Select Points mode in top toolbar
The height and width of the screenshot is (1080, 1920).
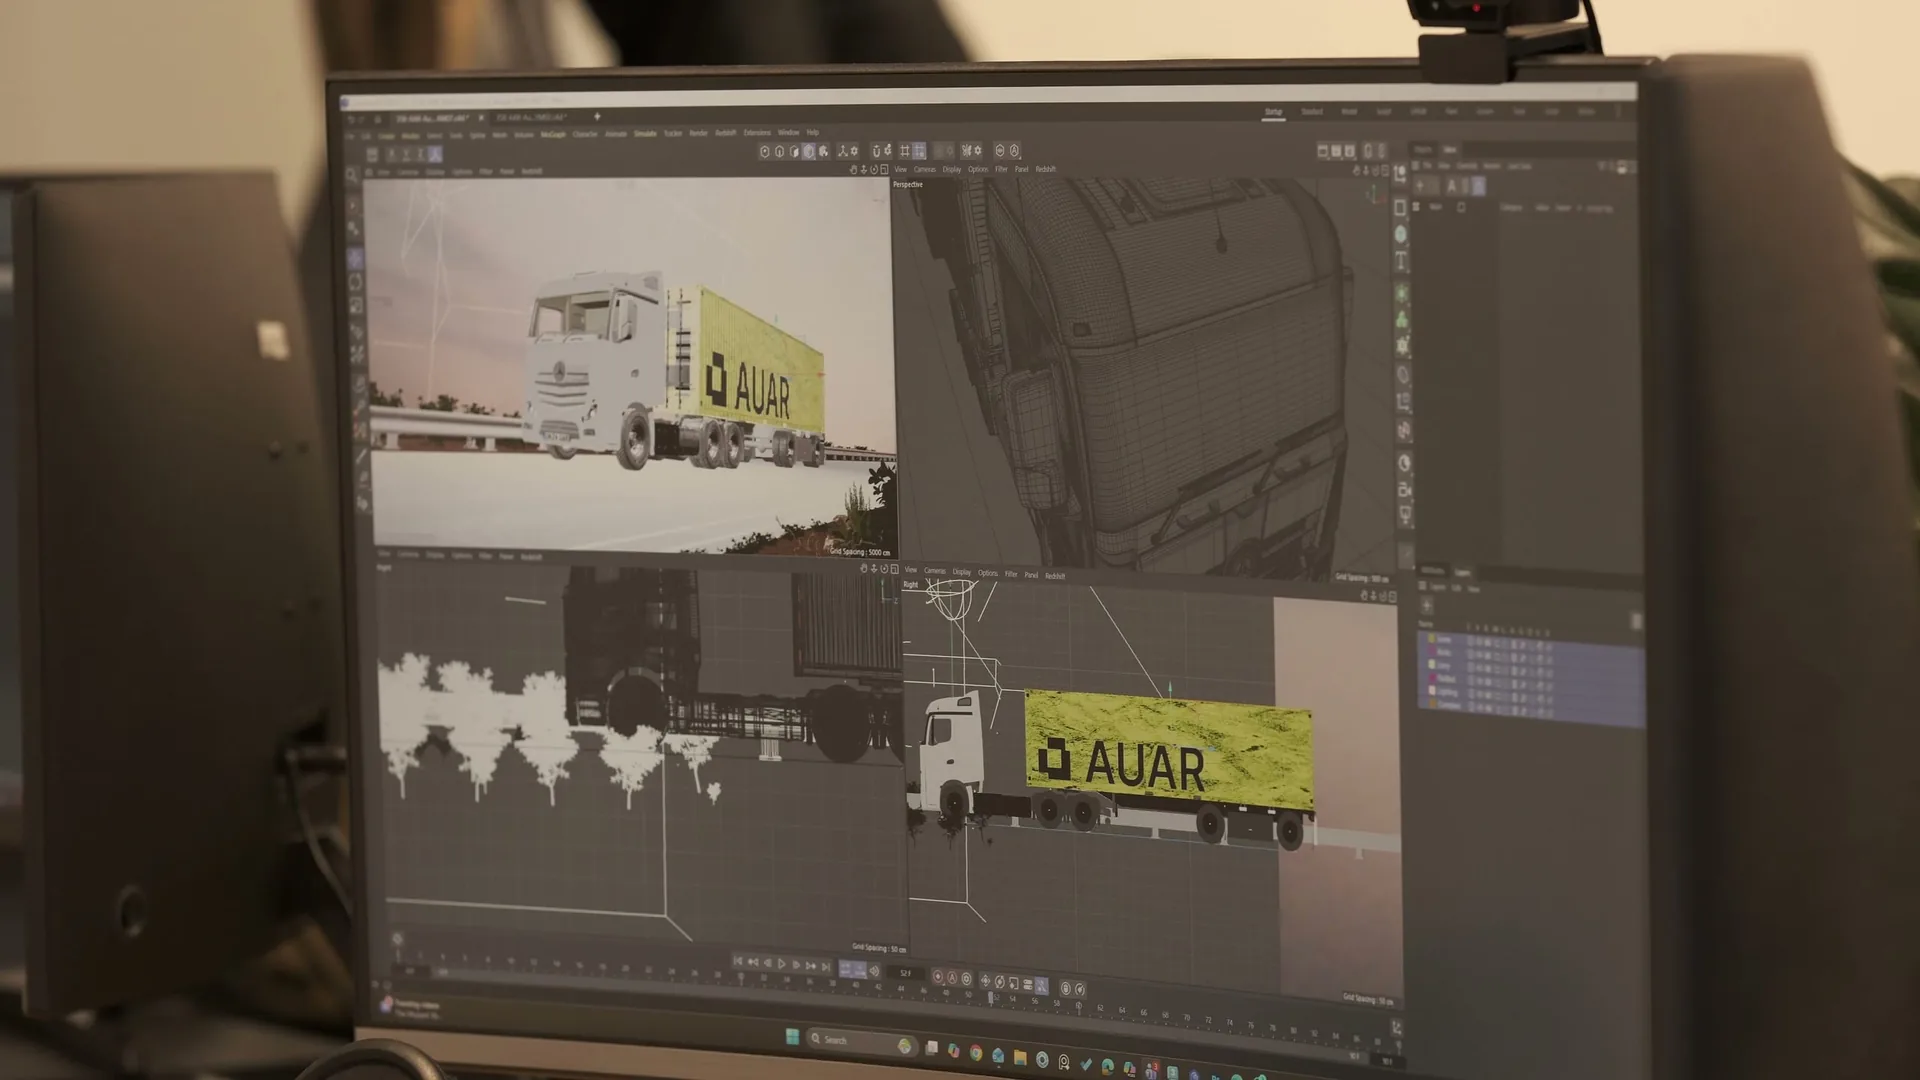tap(765, 152)
